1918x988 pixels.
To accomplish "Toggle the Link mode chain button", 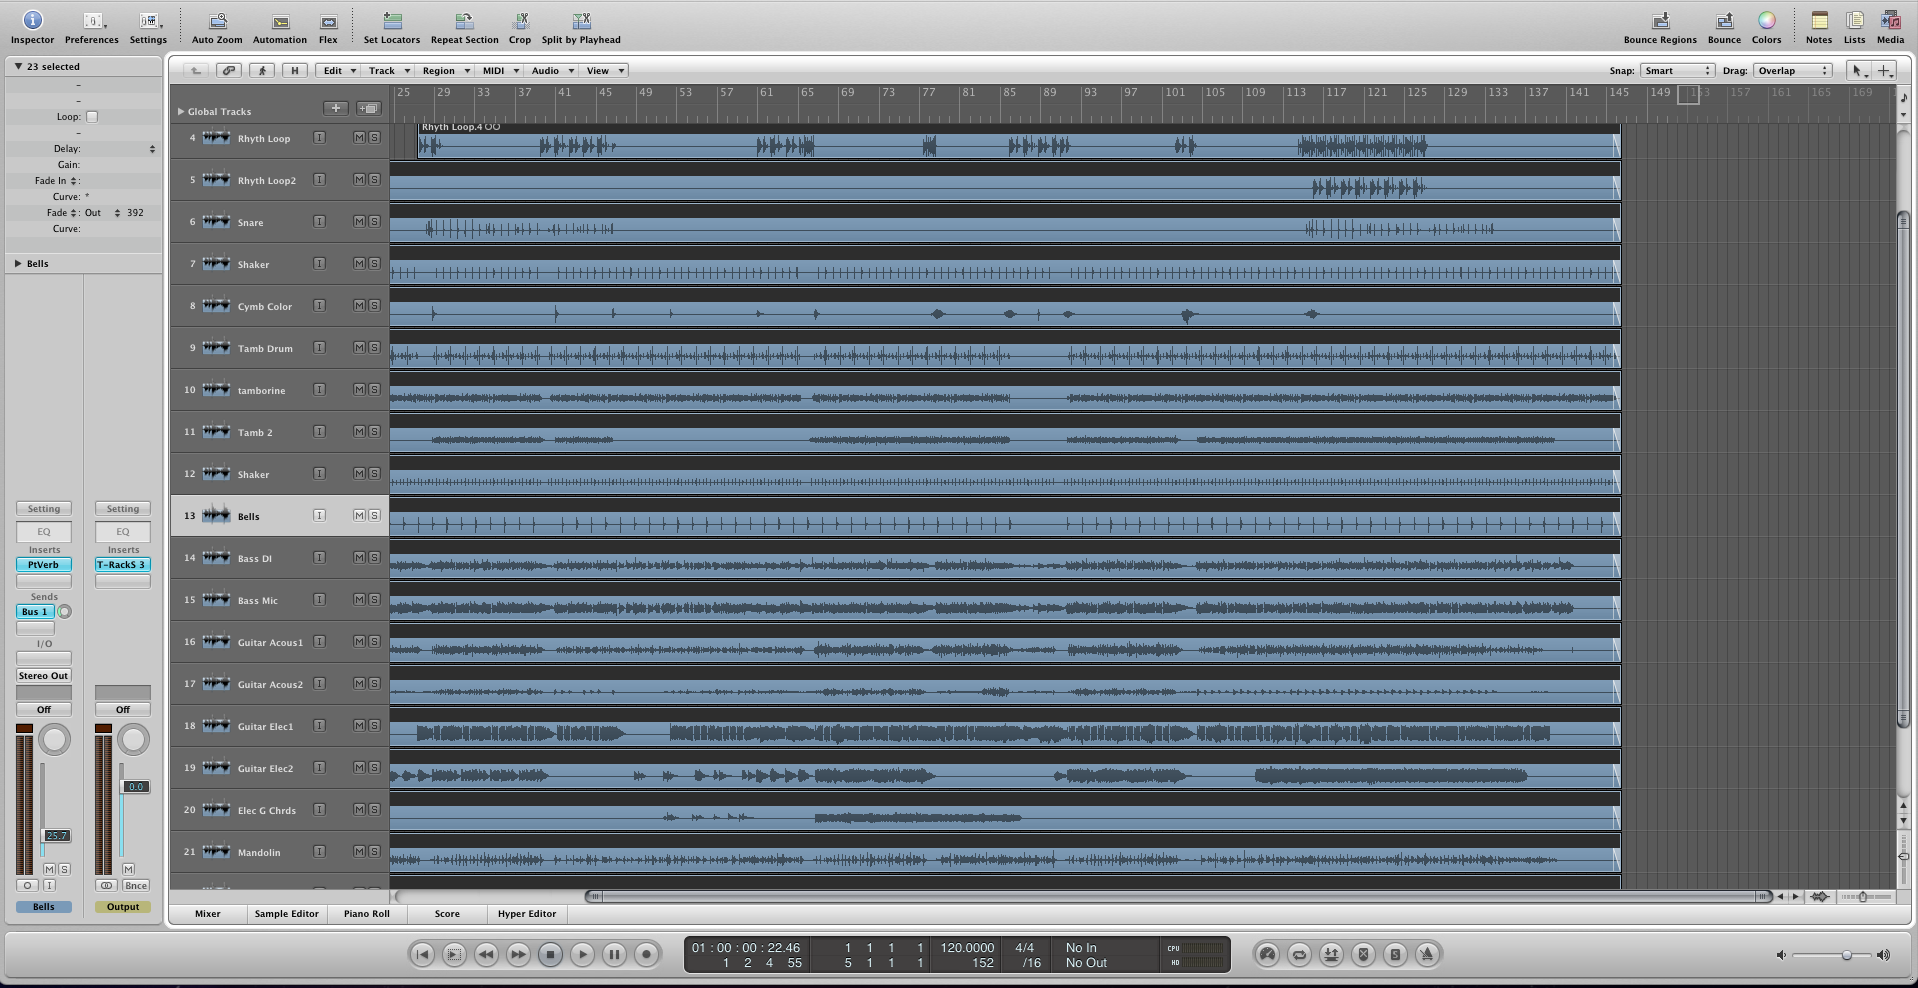I will coord(229,70).
